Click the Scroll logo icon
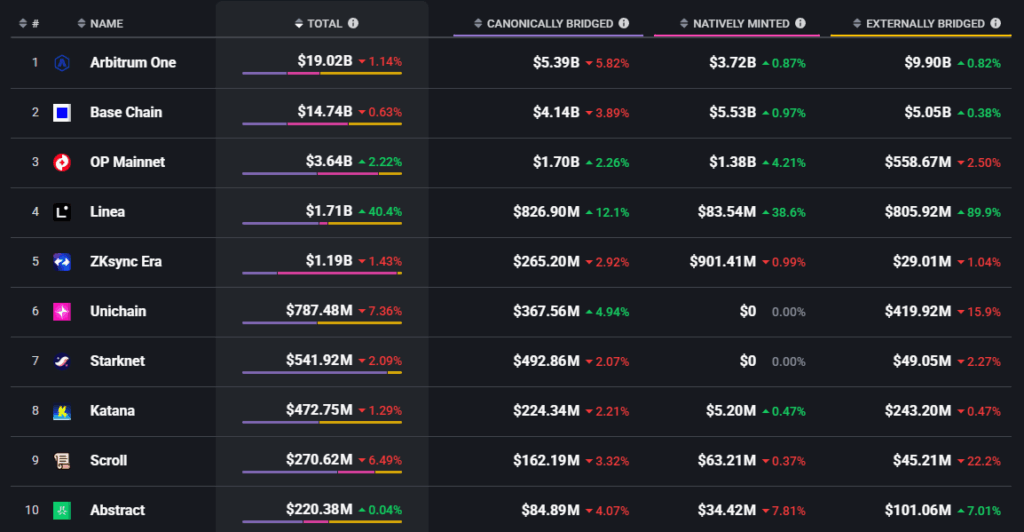The height and width of the screenshot is (532, 1024). 62,461
